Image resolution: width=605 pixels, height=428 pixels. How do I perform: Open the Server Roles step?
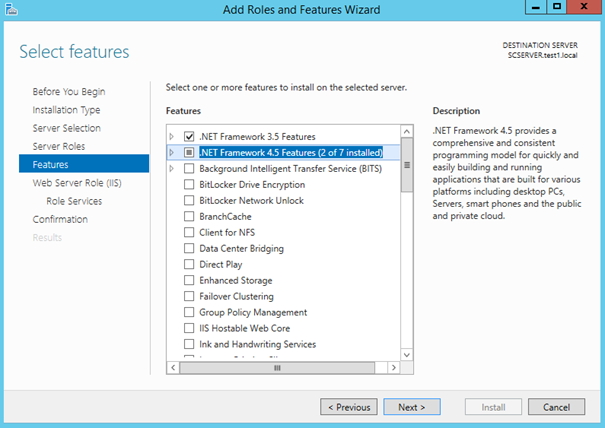tap(59, 146)
